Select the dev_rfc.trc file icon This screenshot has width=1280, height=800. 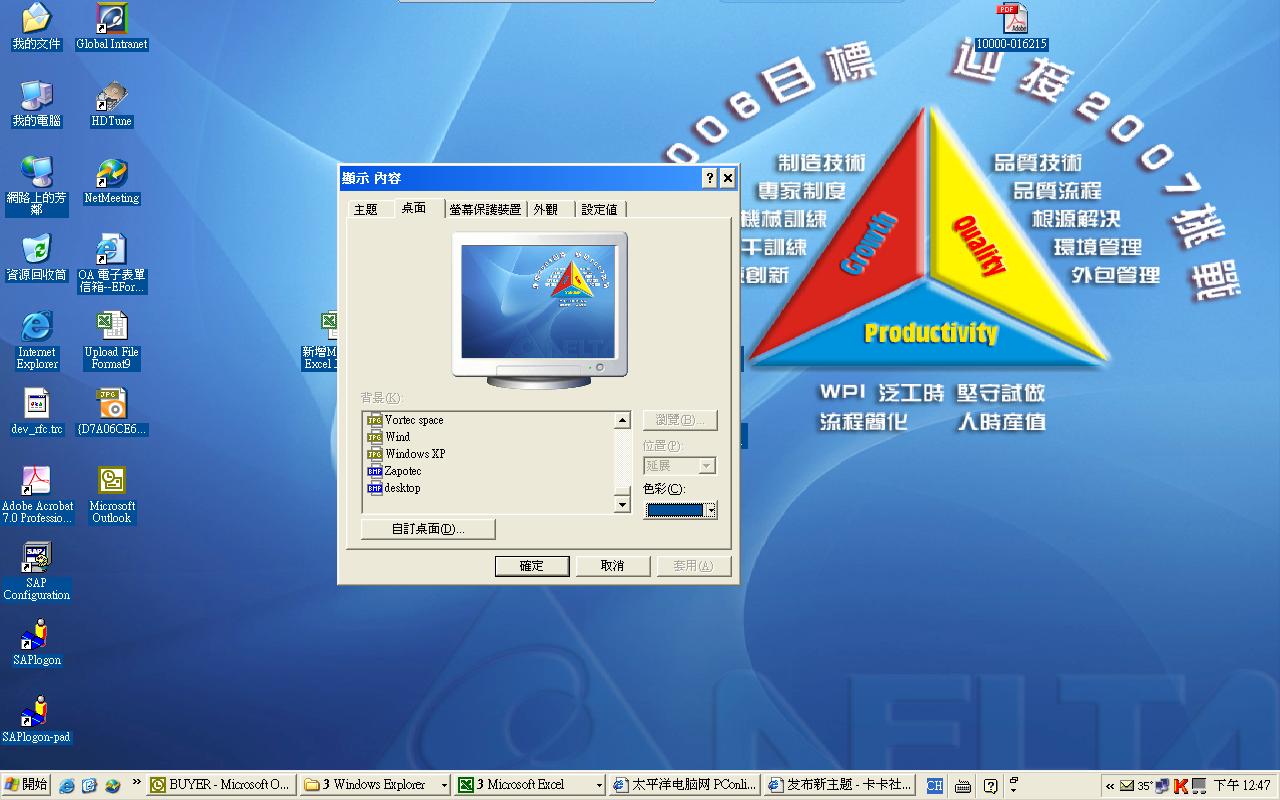(36, 412)
